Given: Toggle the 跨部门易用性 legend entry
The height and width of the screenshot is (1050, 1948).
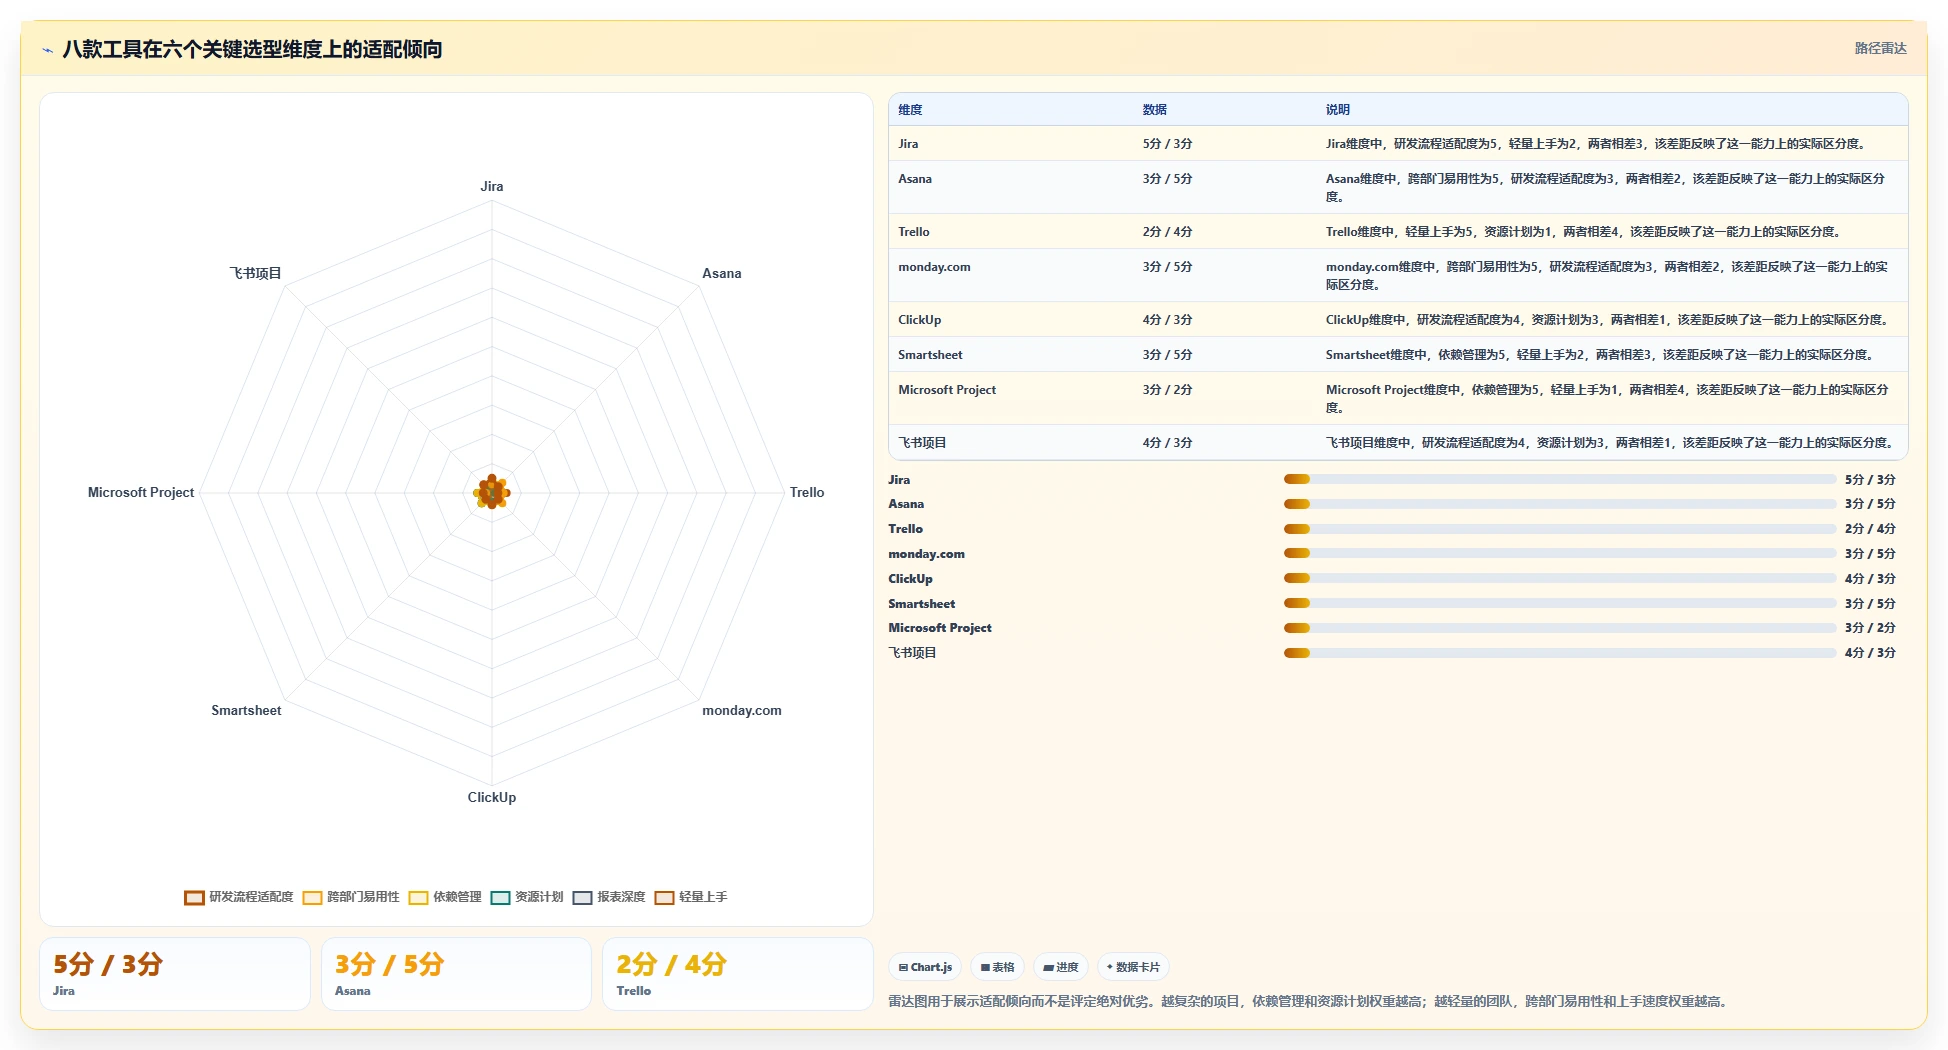Looking at the screenshot, I should 351,897.
